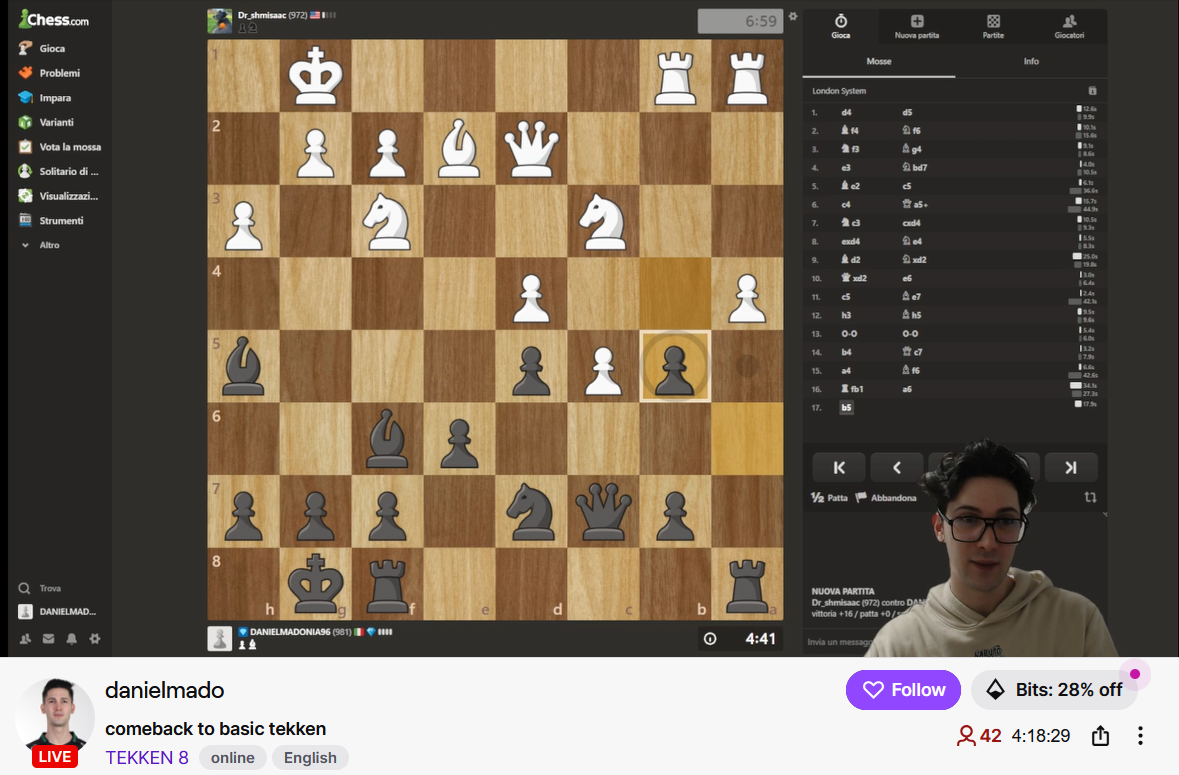Click the London System opening name
Image resolution: width=1179 pixels, height=775 pixels.
coord(839,91)
